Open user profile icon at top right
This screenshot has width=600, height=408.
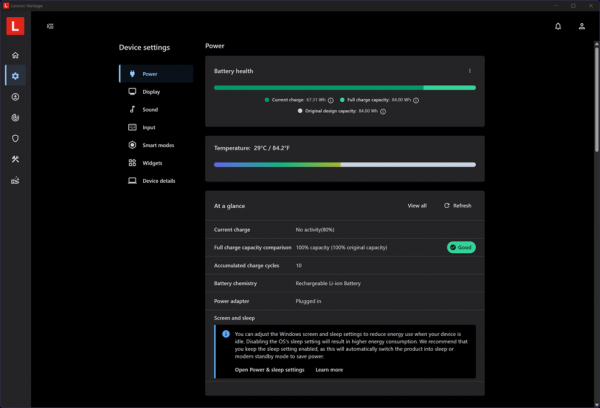[582, 26]
